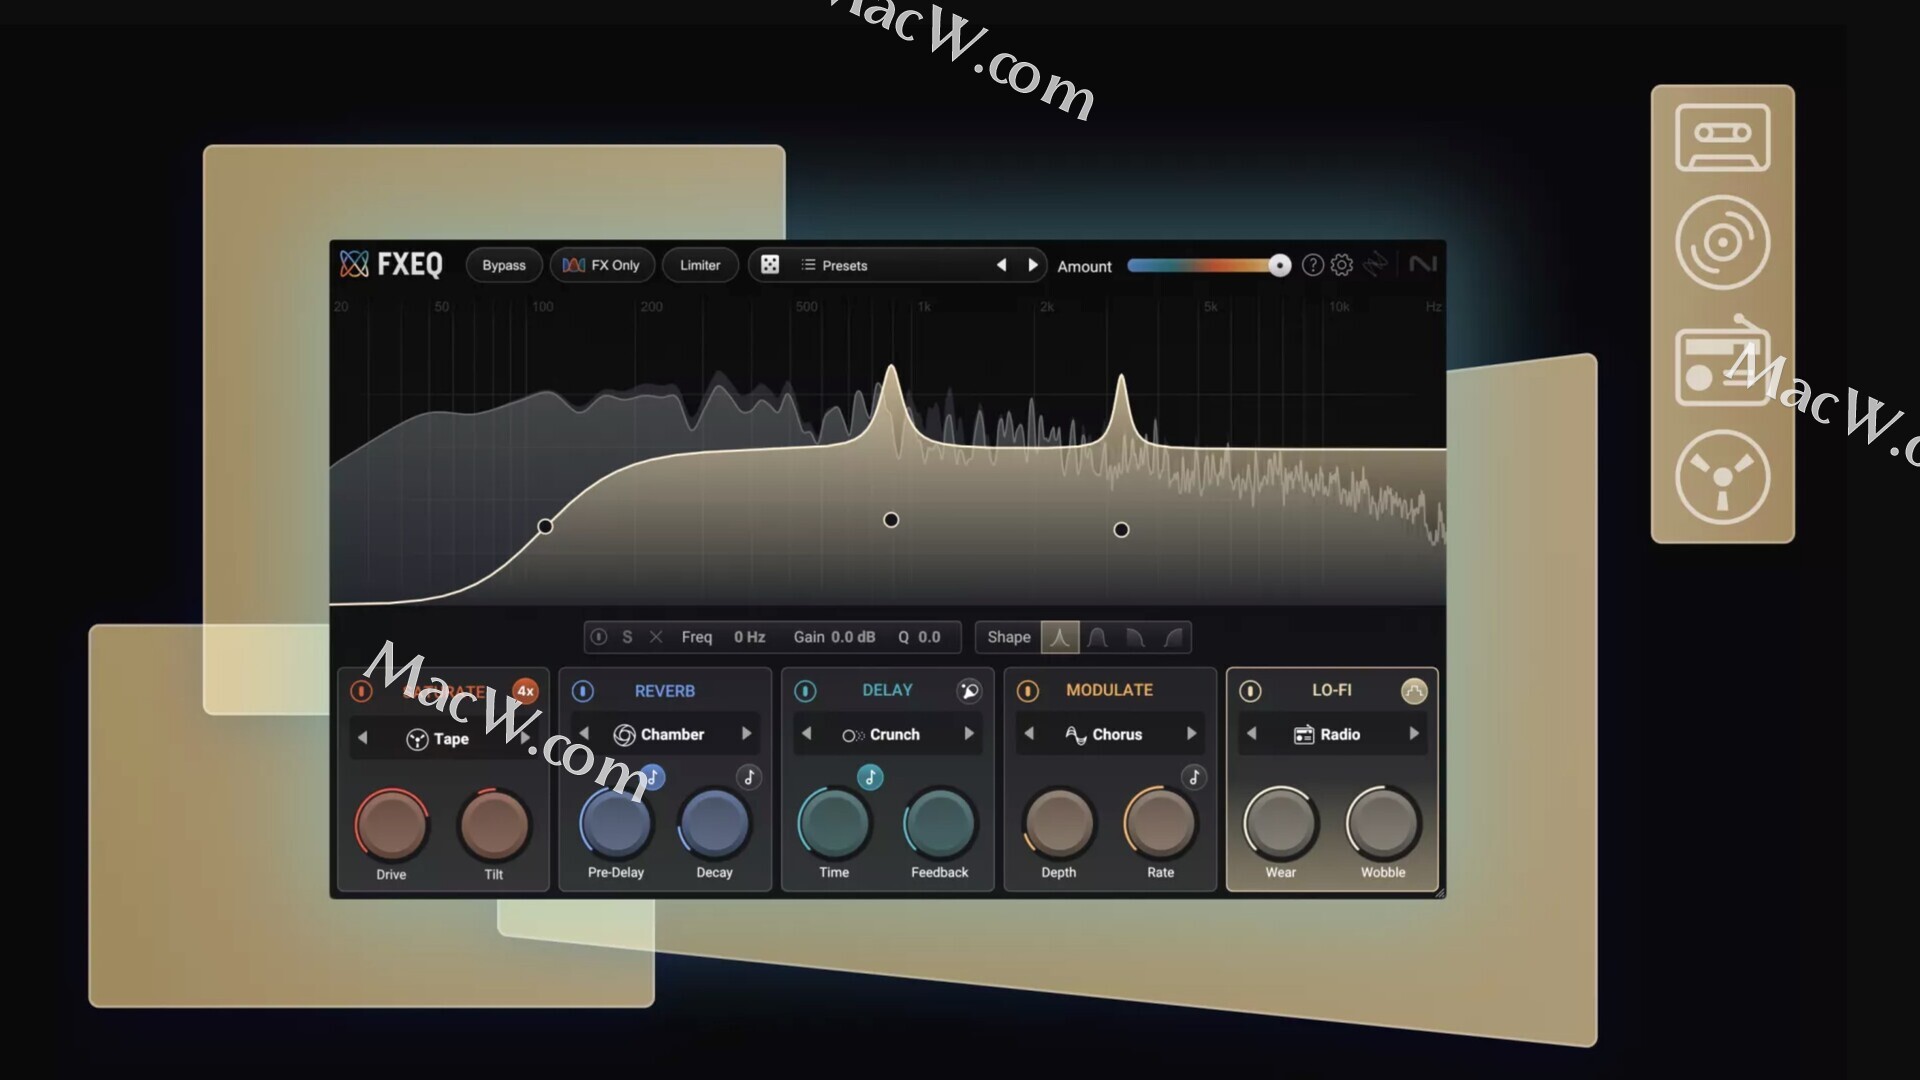The width and height of the screenshot is (1920, 1080).
Task: Click the band remove X icon
Action: coord(656,637)
